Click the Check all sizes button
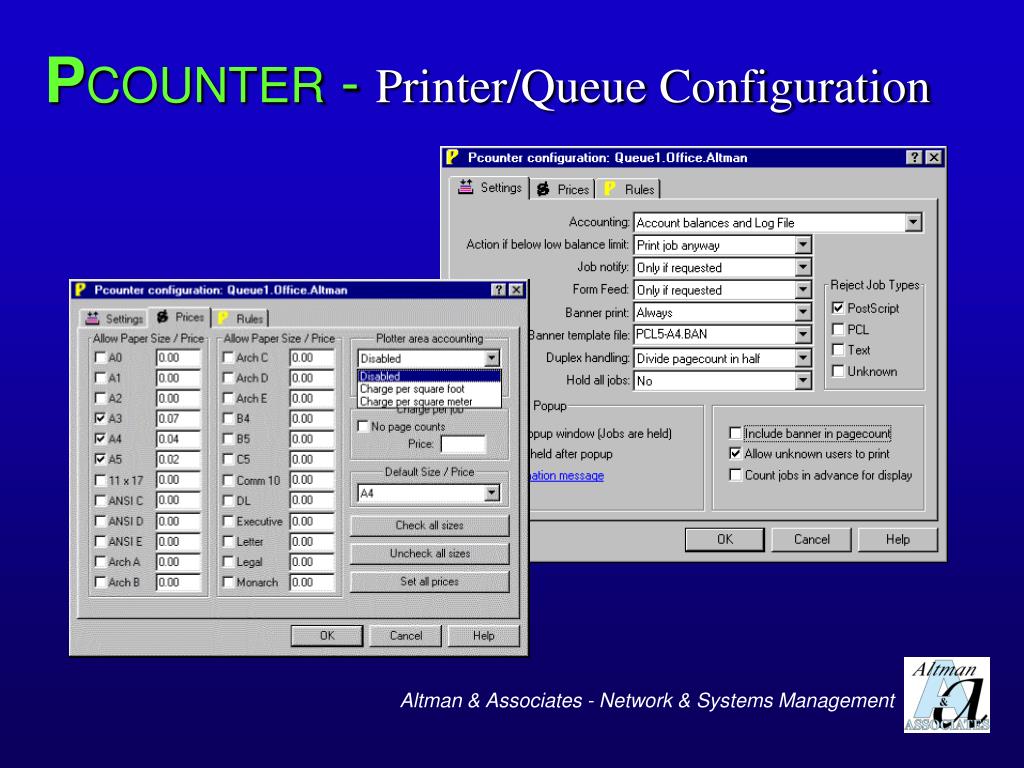1024x768 pixels. pos(429,525)
